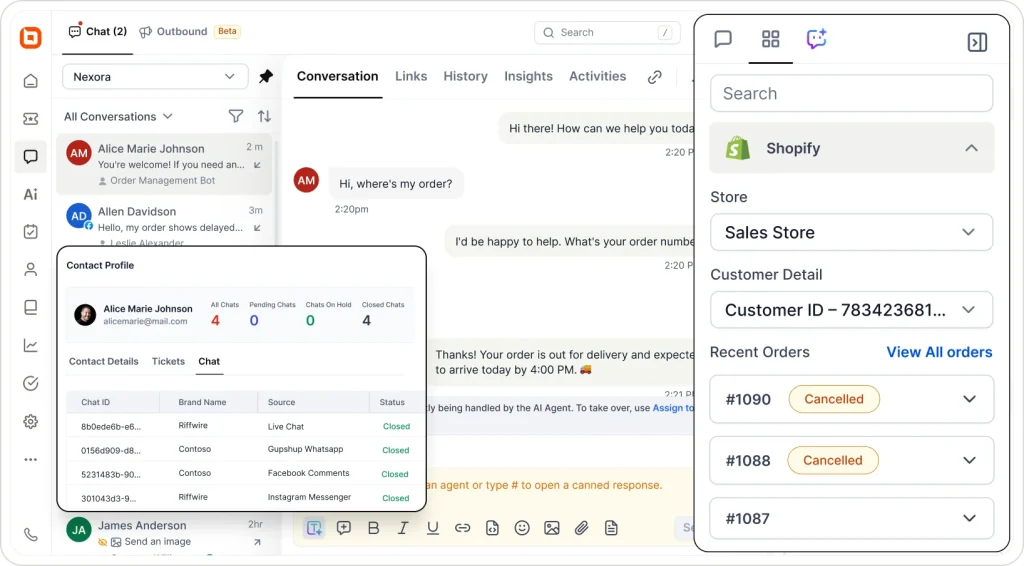Expand order #1087 details

coord(970,518)
